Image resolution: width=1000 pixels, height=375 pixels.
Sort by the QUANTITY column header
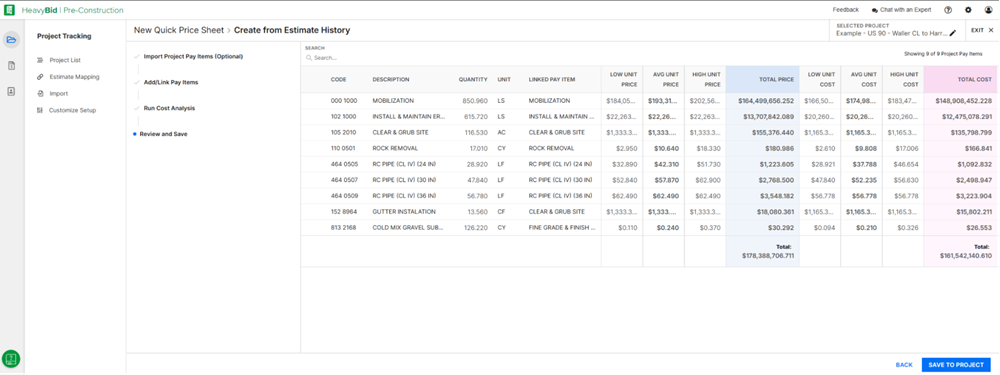(473, 80)
